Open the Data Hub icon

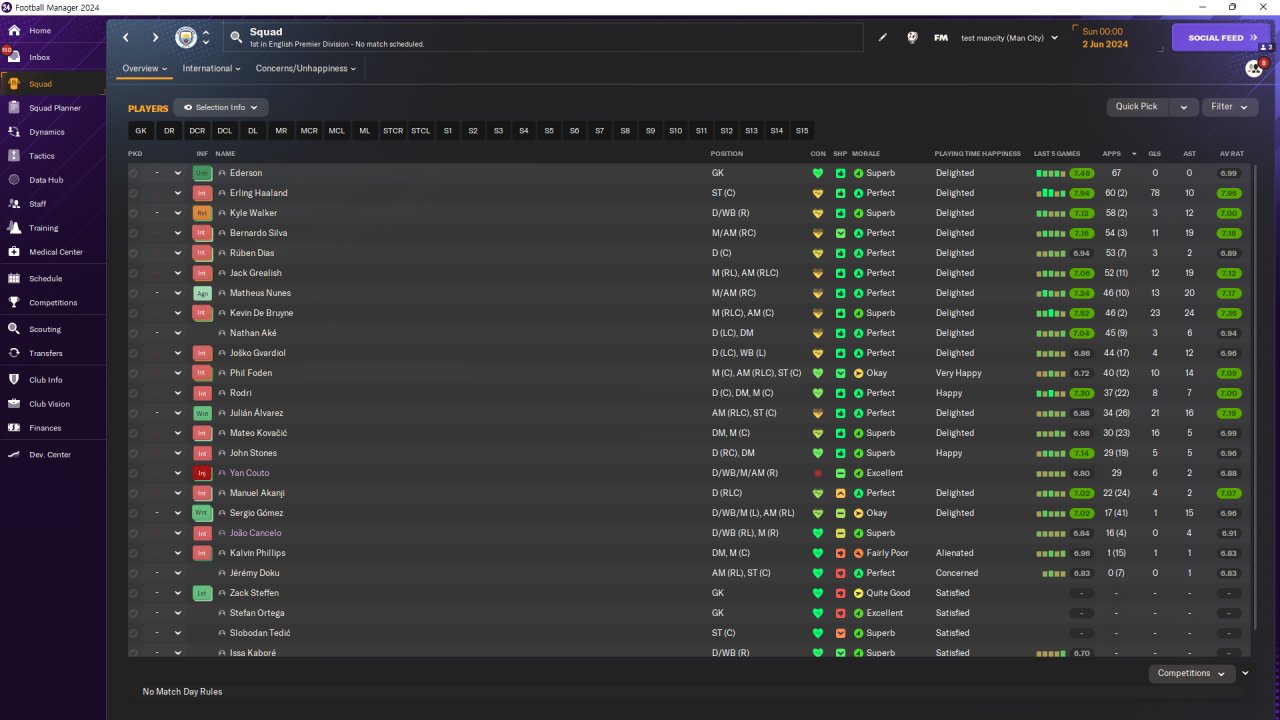[x=14, y=180]
